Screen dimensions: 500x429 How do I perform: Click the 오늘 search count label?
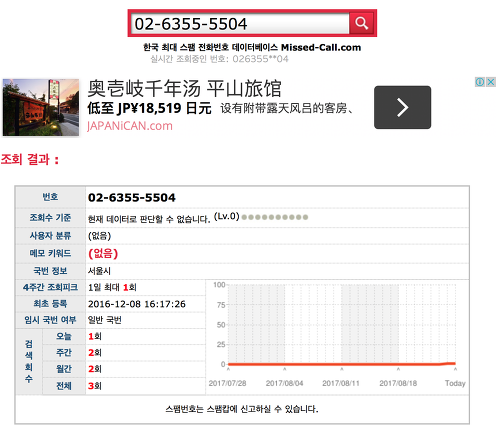click(x=64, y=336)
